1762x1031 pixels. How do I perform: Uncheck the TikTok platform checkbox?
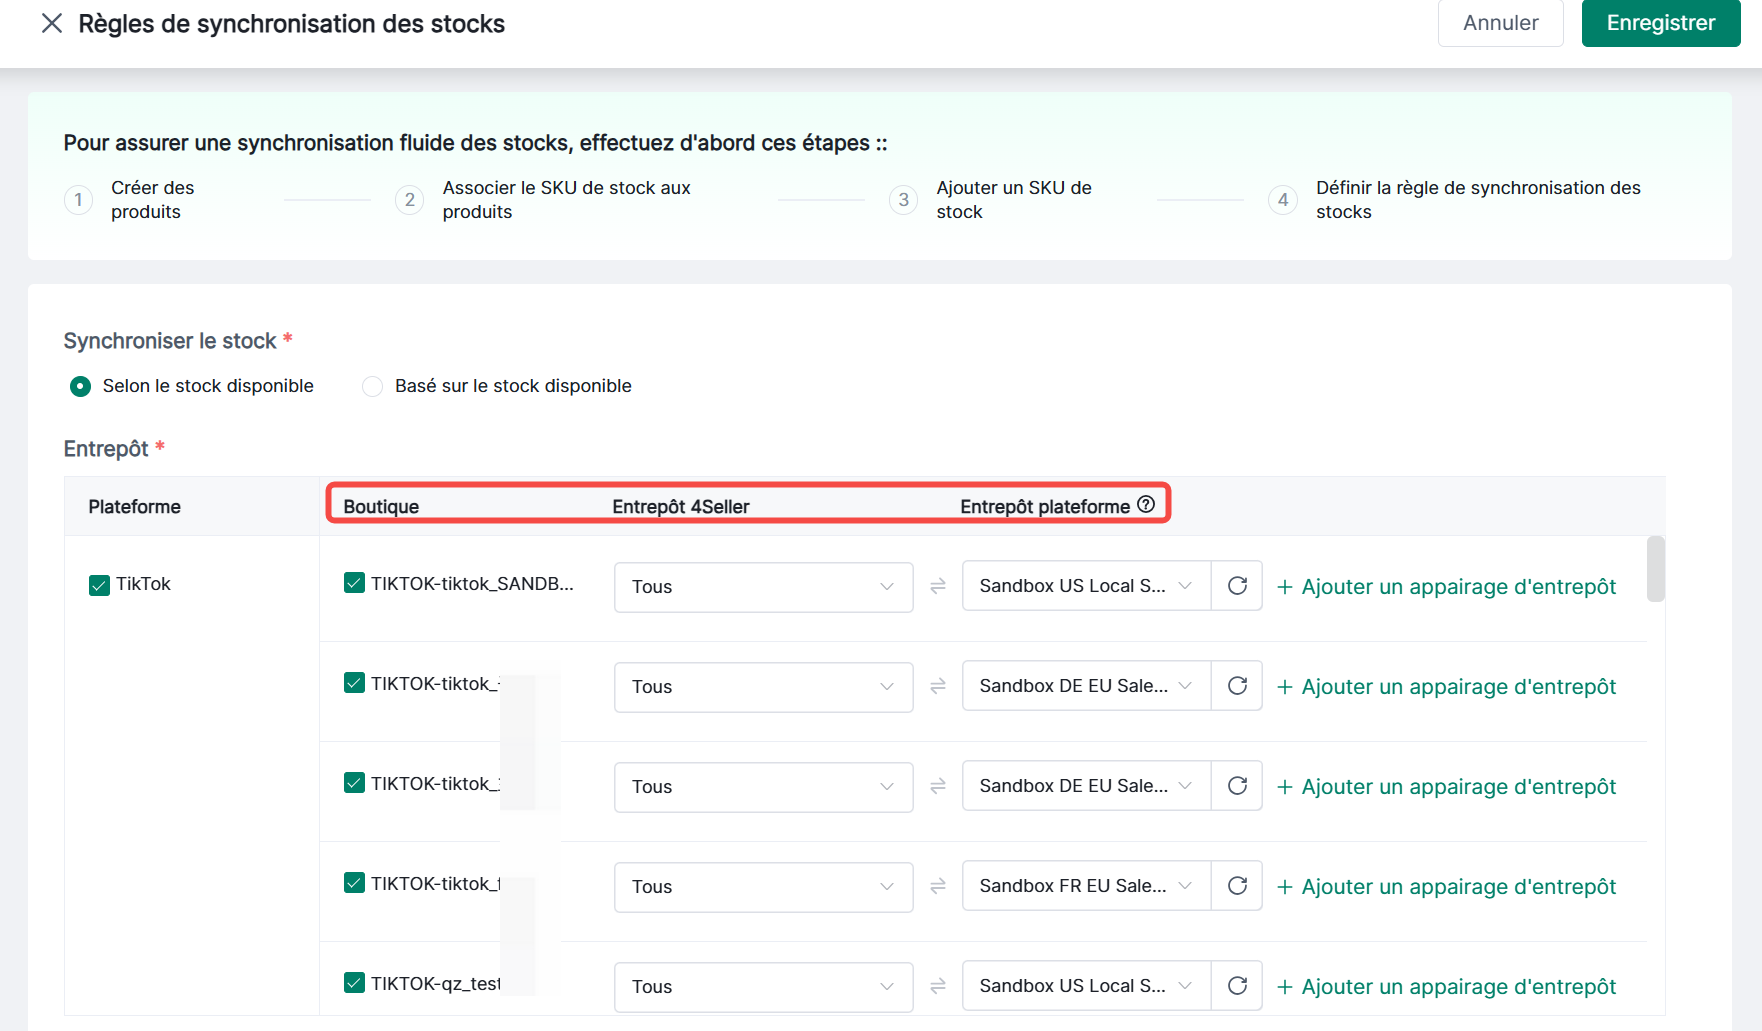[x=99, y=585]
